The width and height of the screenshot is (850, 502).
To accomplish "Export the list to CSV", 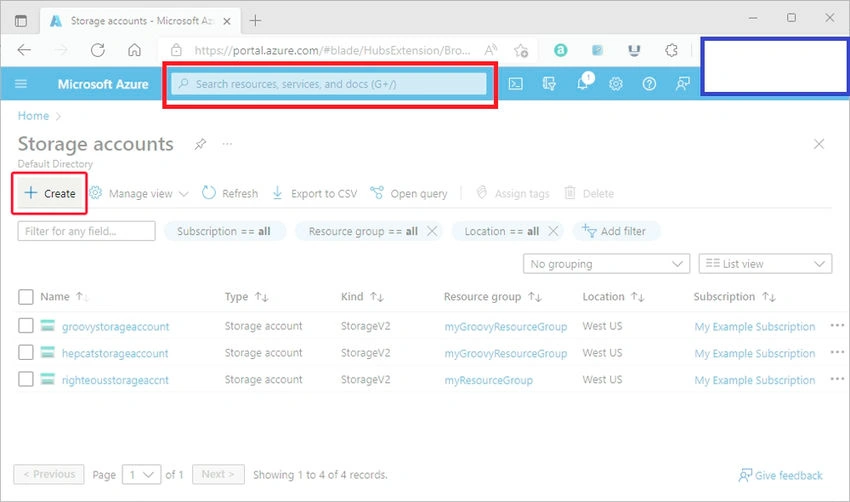I will [x=314, y=194].
